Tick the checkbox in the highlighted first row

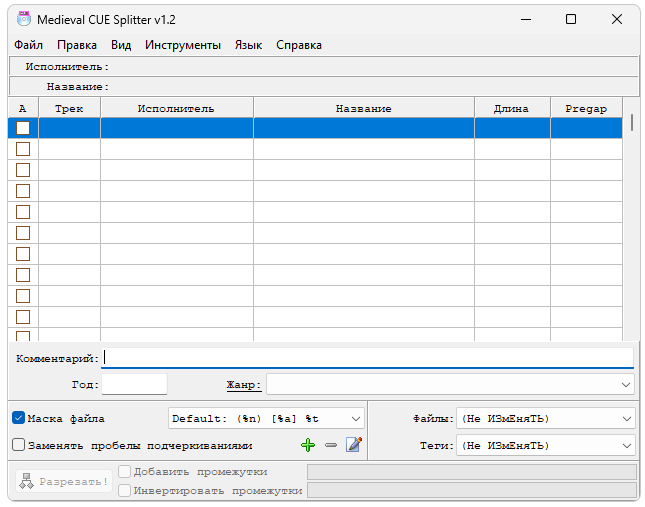click(23, 128)
